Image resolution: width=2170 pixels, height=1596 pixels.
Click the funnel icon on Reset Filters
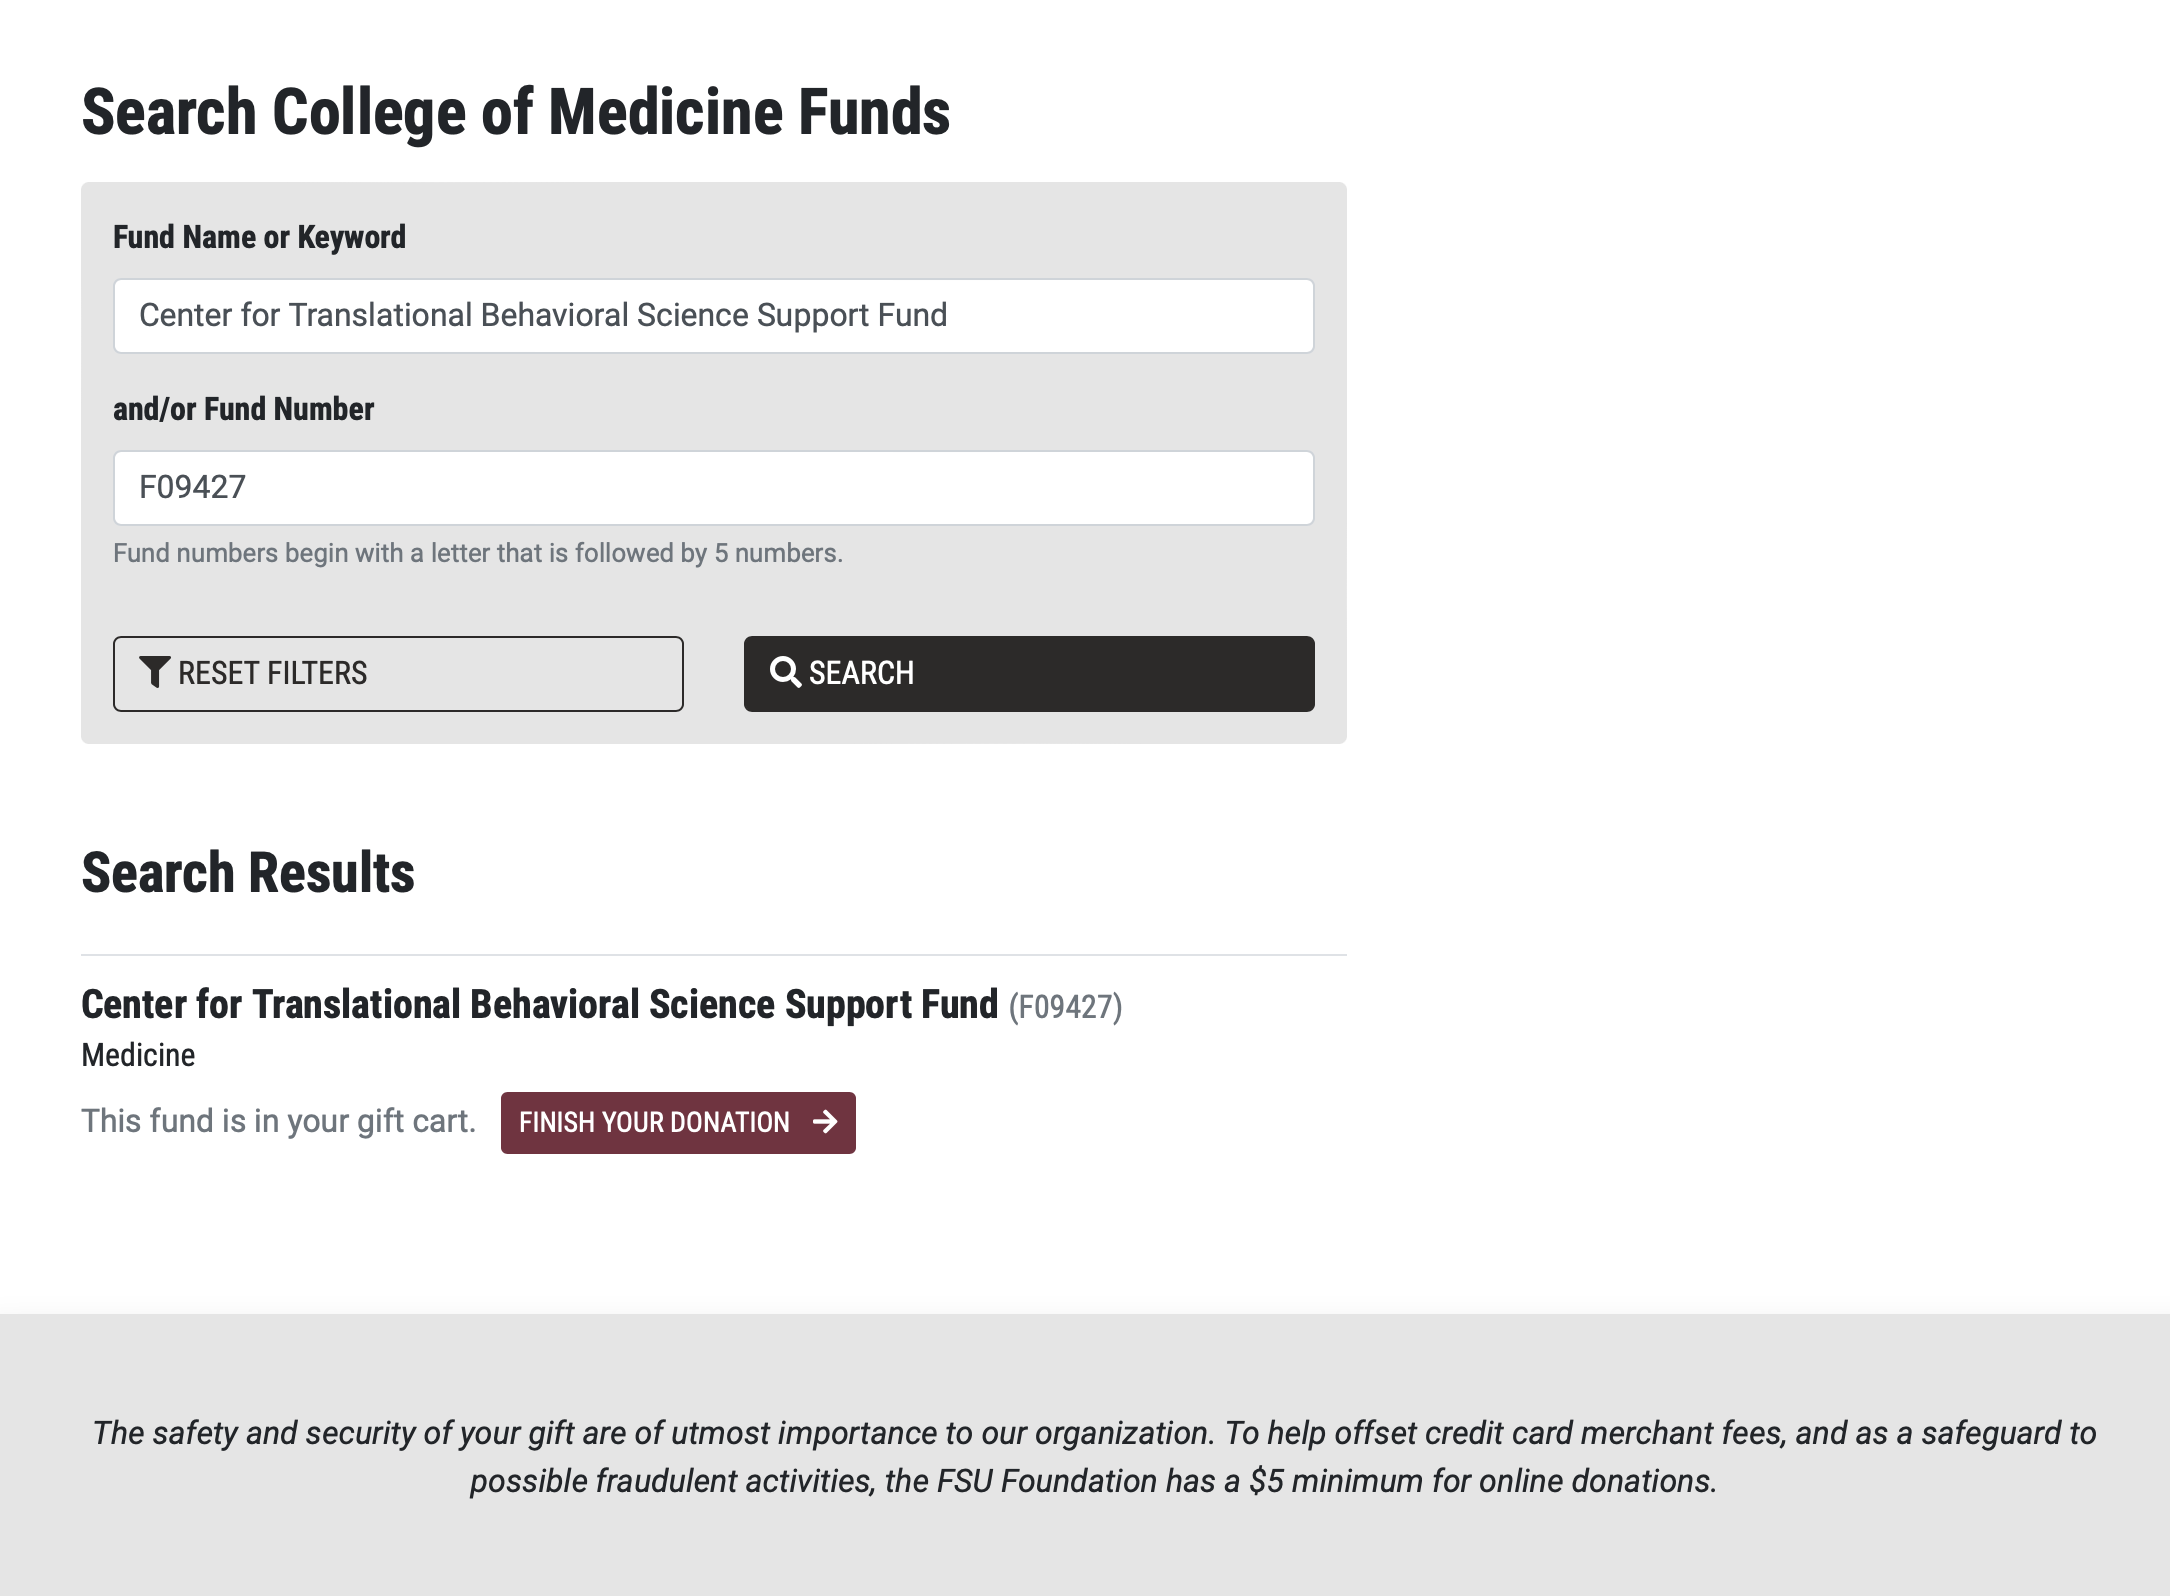155,673
